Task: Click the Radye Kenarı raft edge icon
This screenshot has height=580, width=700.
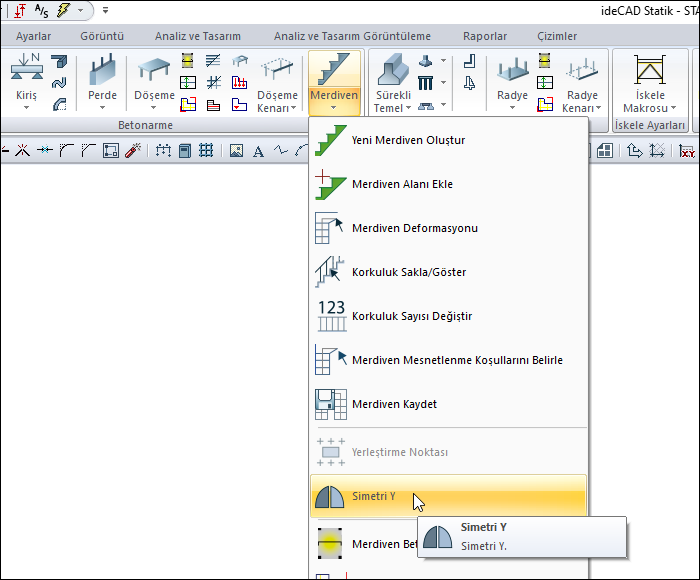Action: [x=582, y=70]
